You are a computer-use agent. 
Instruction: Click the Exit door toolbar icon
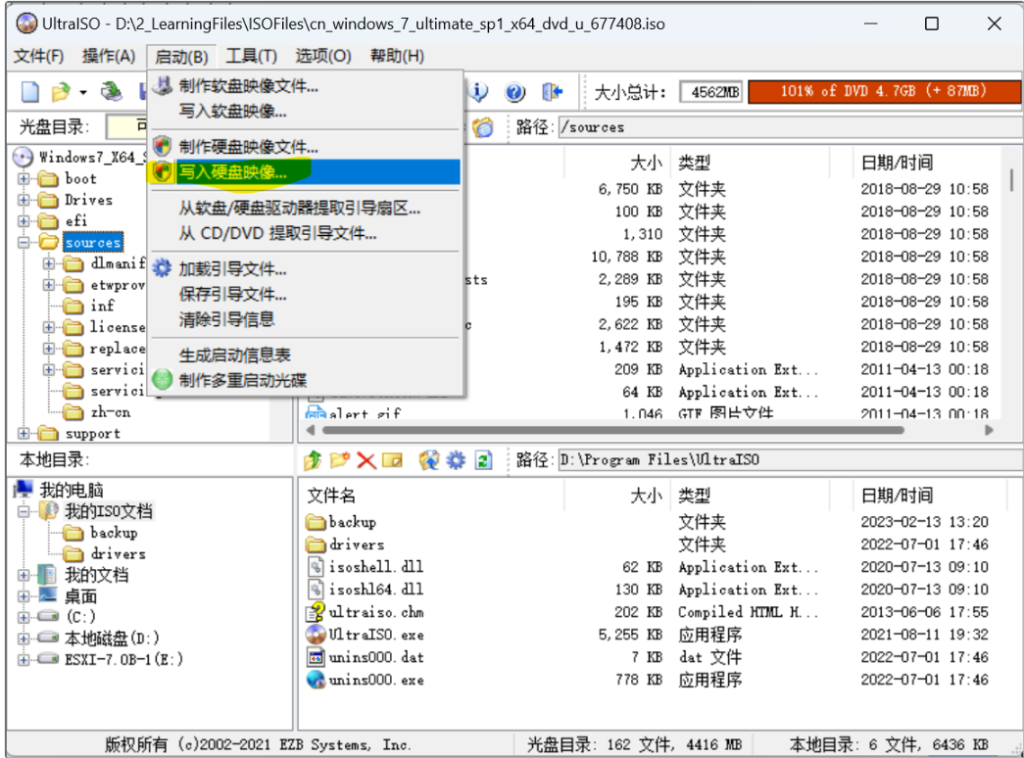tap(552, 92)
